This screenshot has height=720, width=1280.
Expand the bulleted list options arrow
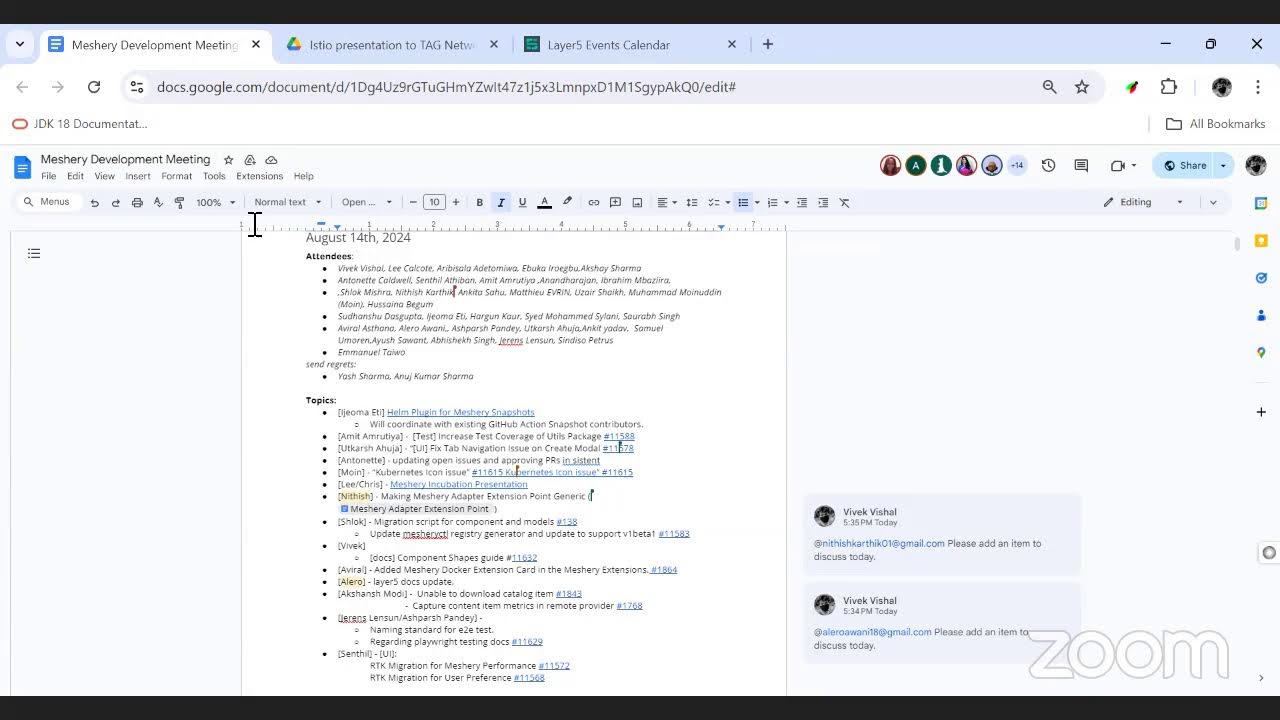pos(757,202)
